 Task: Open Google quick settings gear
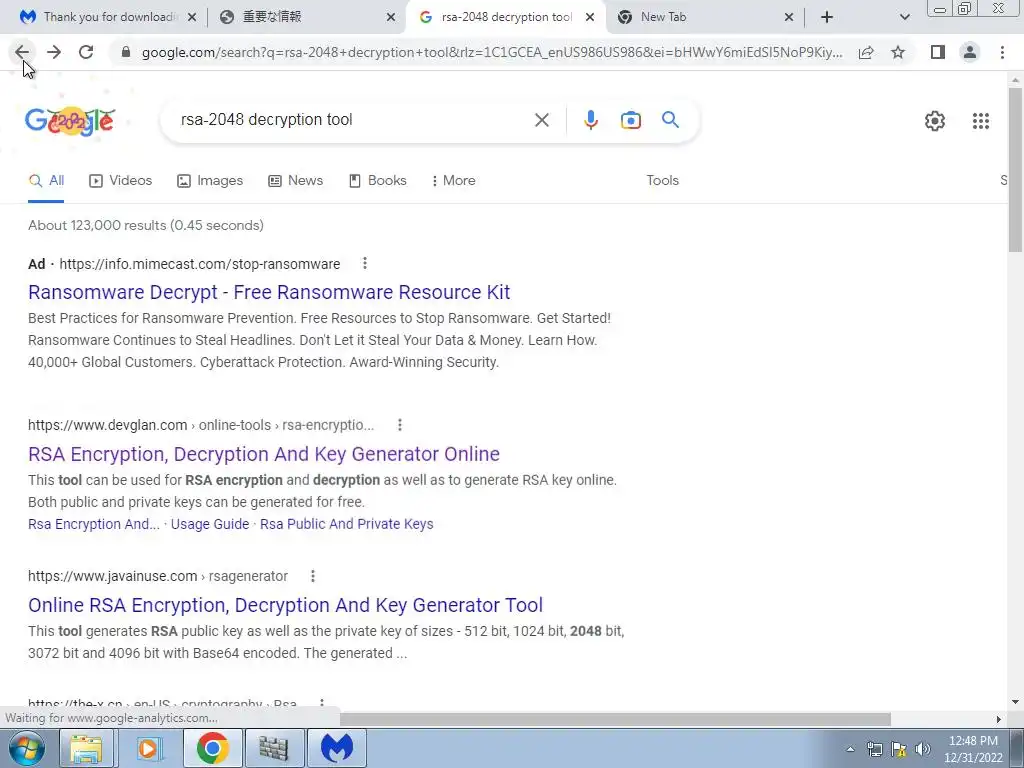(x=935, y=121)
